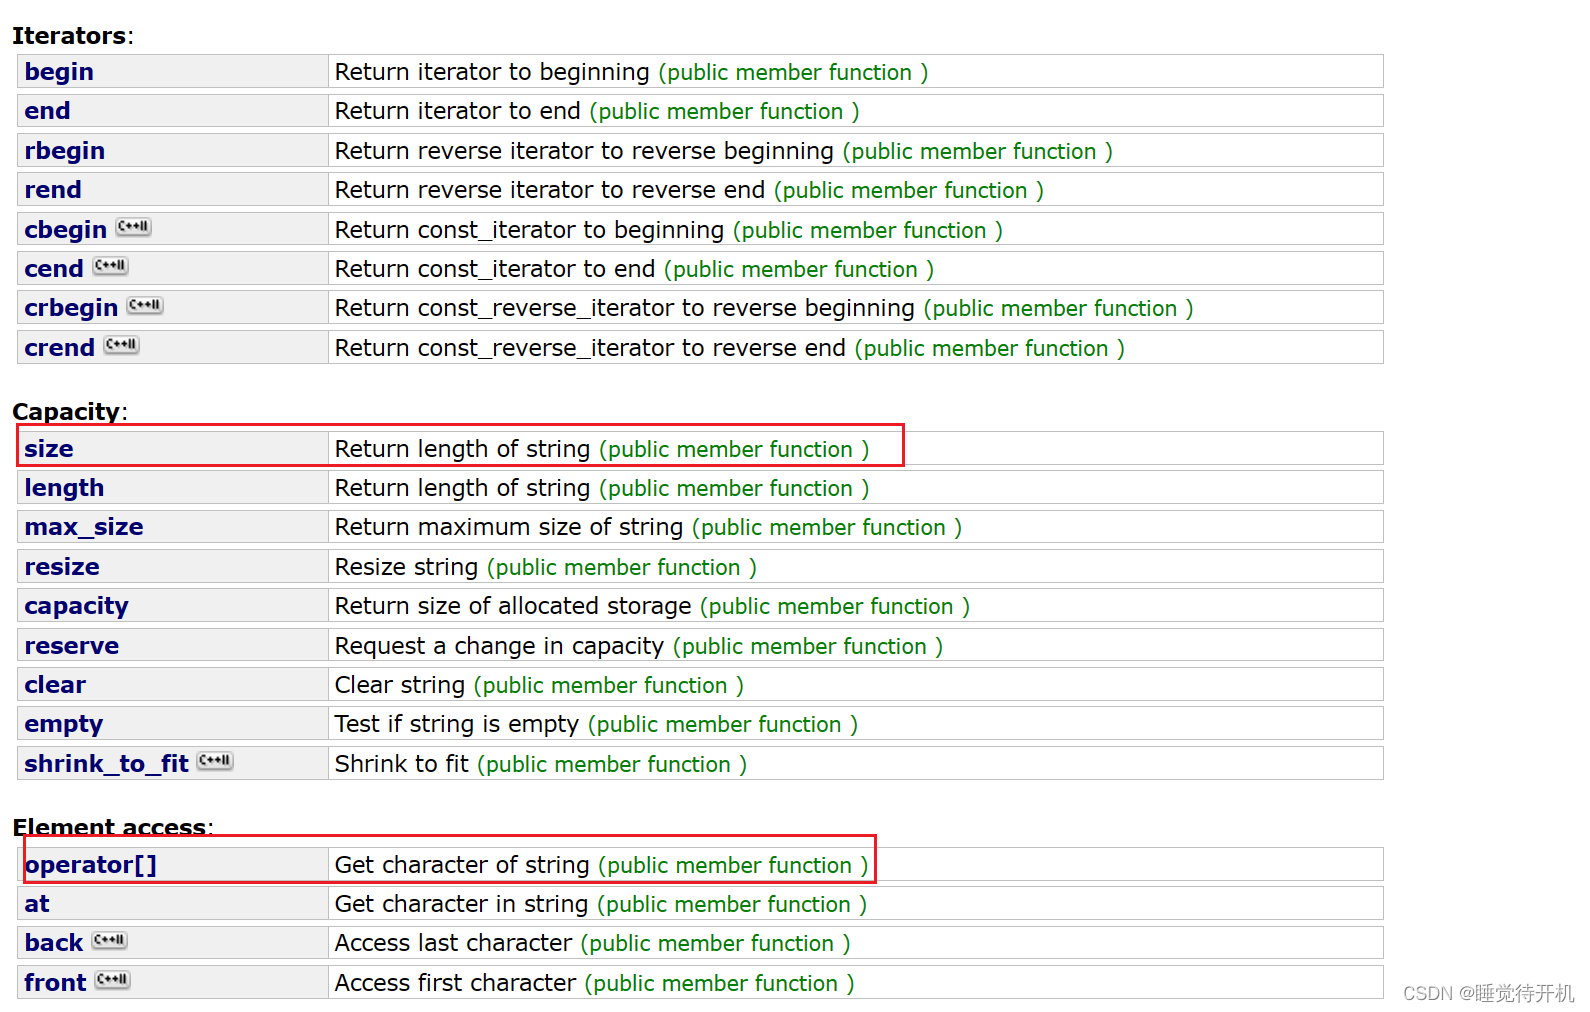
Task: Open the clear function link
Action: [55, 685]
